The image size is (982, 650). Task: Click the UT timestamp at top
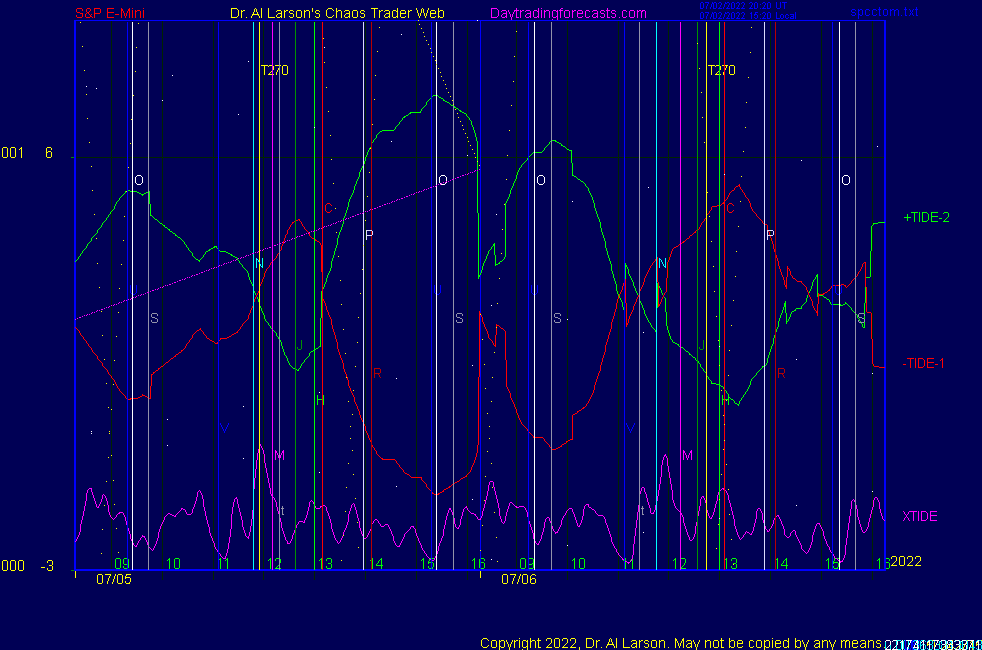tap(744, 6)
